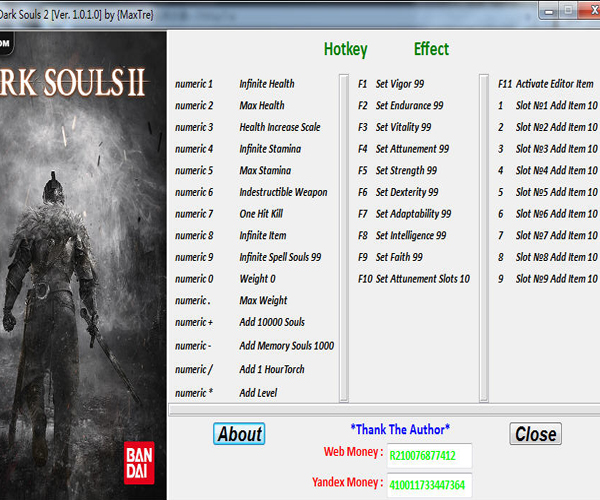Select Slot №9 Add Item 10 text
This screenshot has width=600, height=500.
557,279
